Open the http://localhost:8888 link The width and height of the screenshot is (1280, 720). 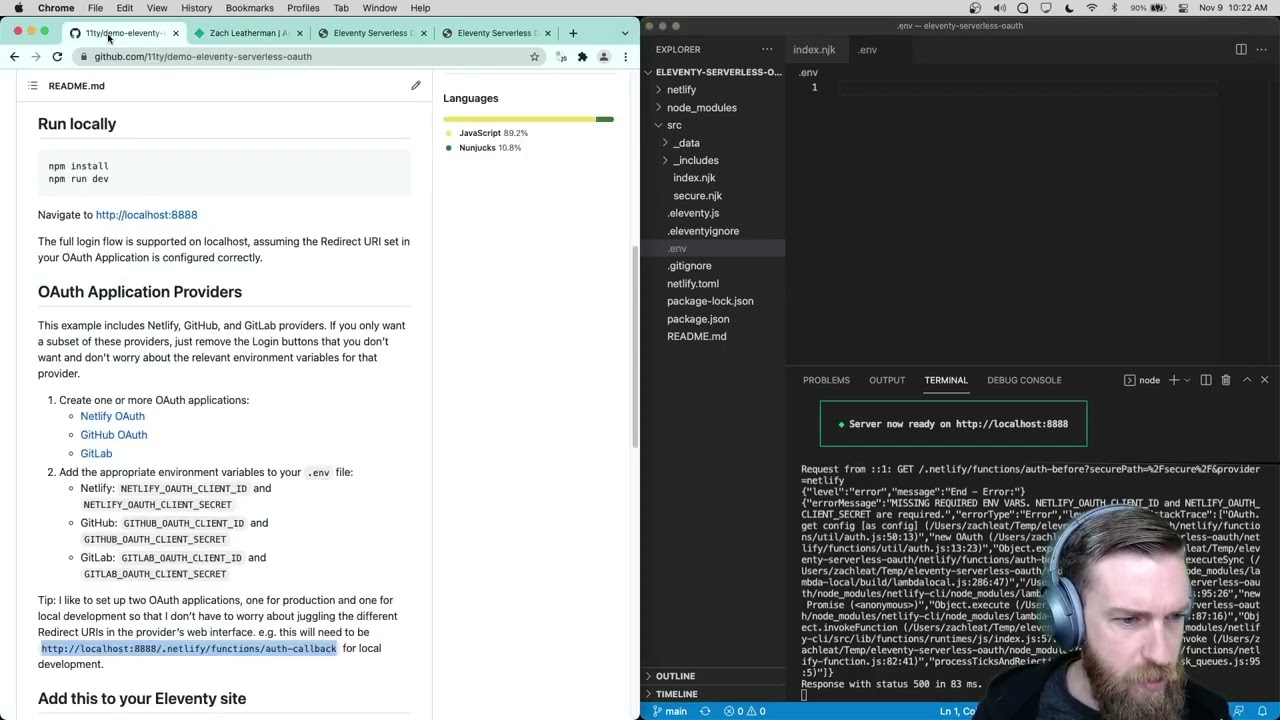coord(146,215)
